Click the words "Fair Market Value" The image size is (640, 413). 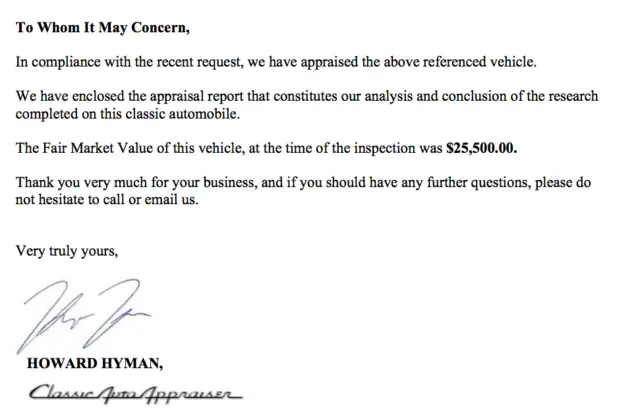coord(98,148)
